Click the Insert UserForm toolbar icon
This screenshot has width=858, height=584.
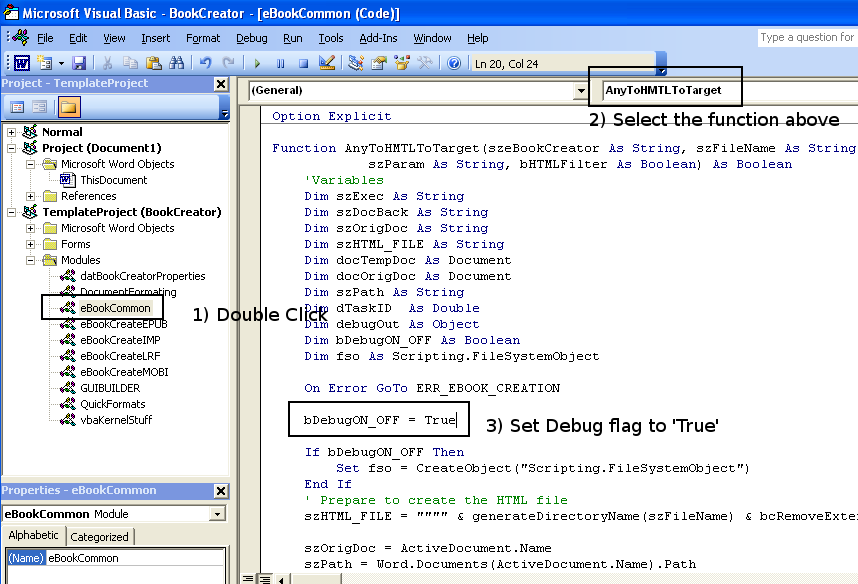click(x=45, y=63)
